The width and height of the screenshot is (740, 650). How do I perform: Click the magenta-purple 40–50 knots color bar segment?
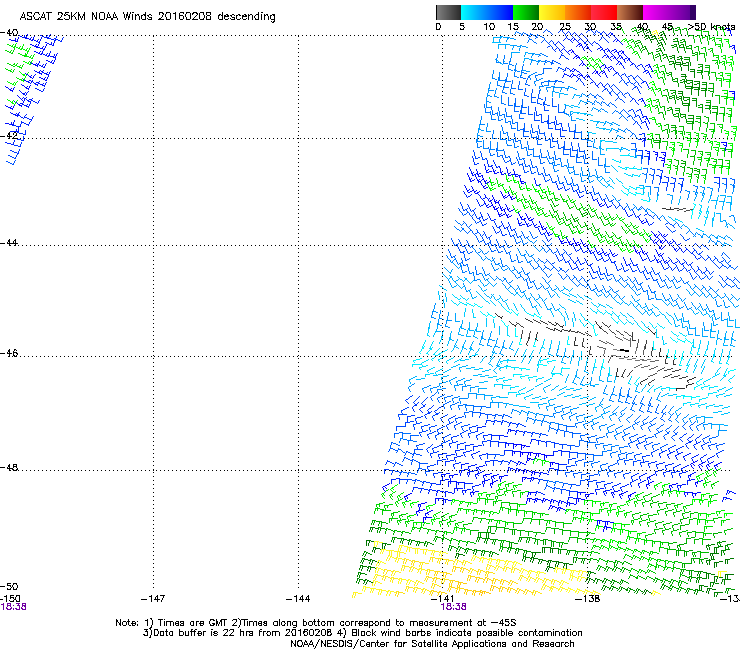point(669,12)
